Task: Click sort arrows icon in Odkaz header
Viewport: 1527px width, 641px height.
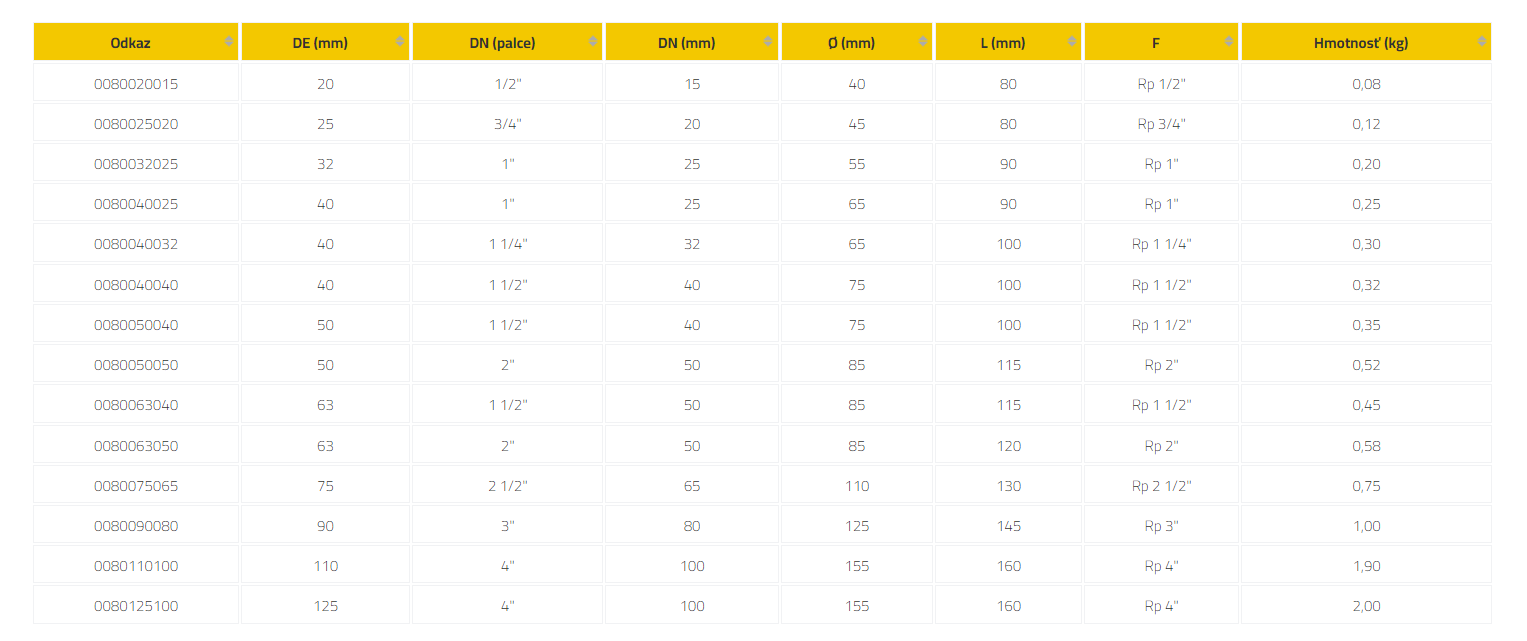Action: [x=229, y=41]
